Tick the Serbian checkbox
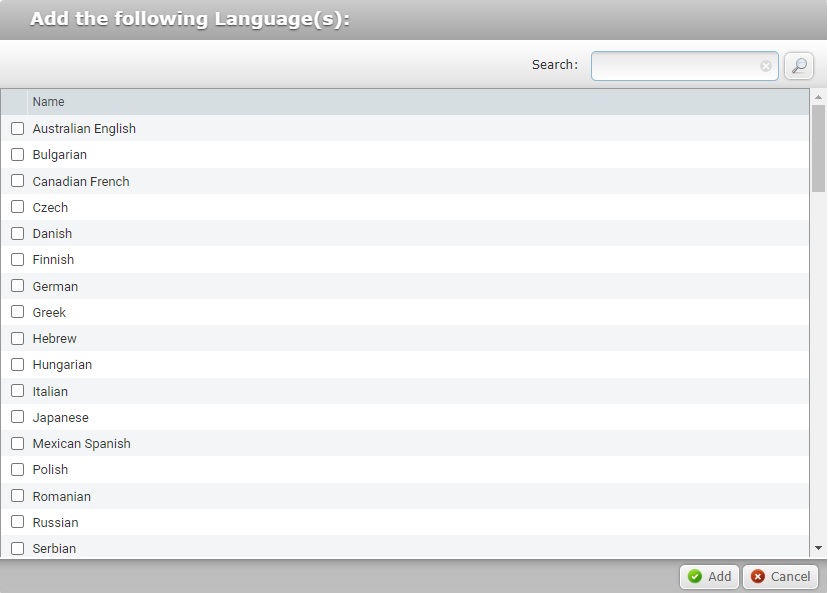This screenshot has height=593, width=828. [17, 548]
